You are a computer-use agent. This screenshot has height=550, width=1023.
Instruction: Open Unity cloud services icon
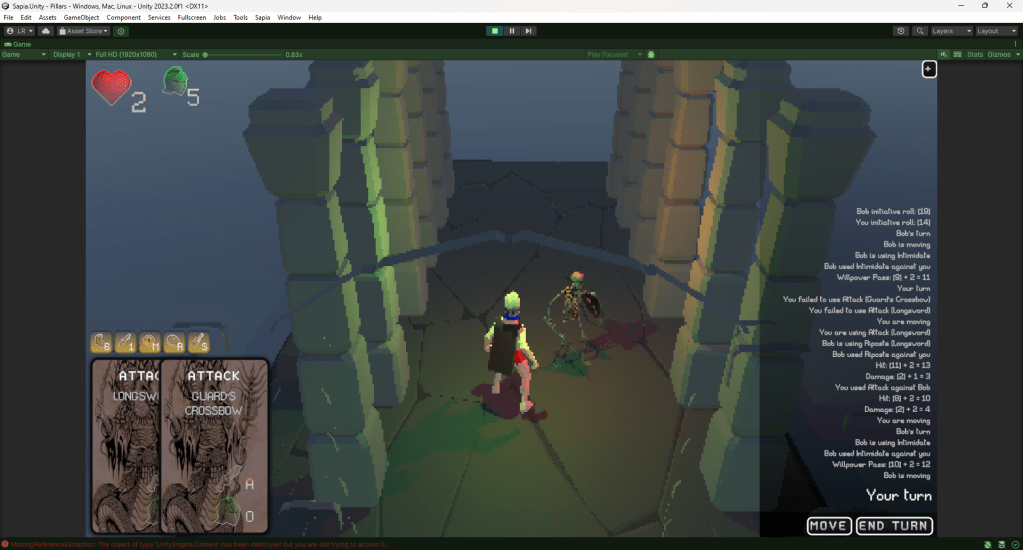[x=45, y=31]
